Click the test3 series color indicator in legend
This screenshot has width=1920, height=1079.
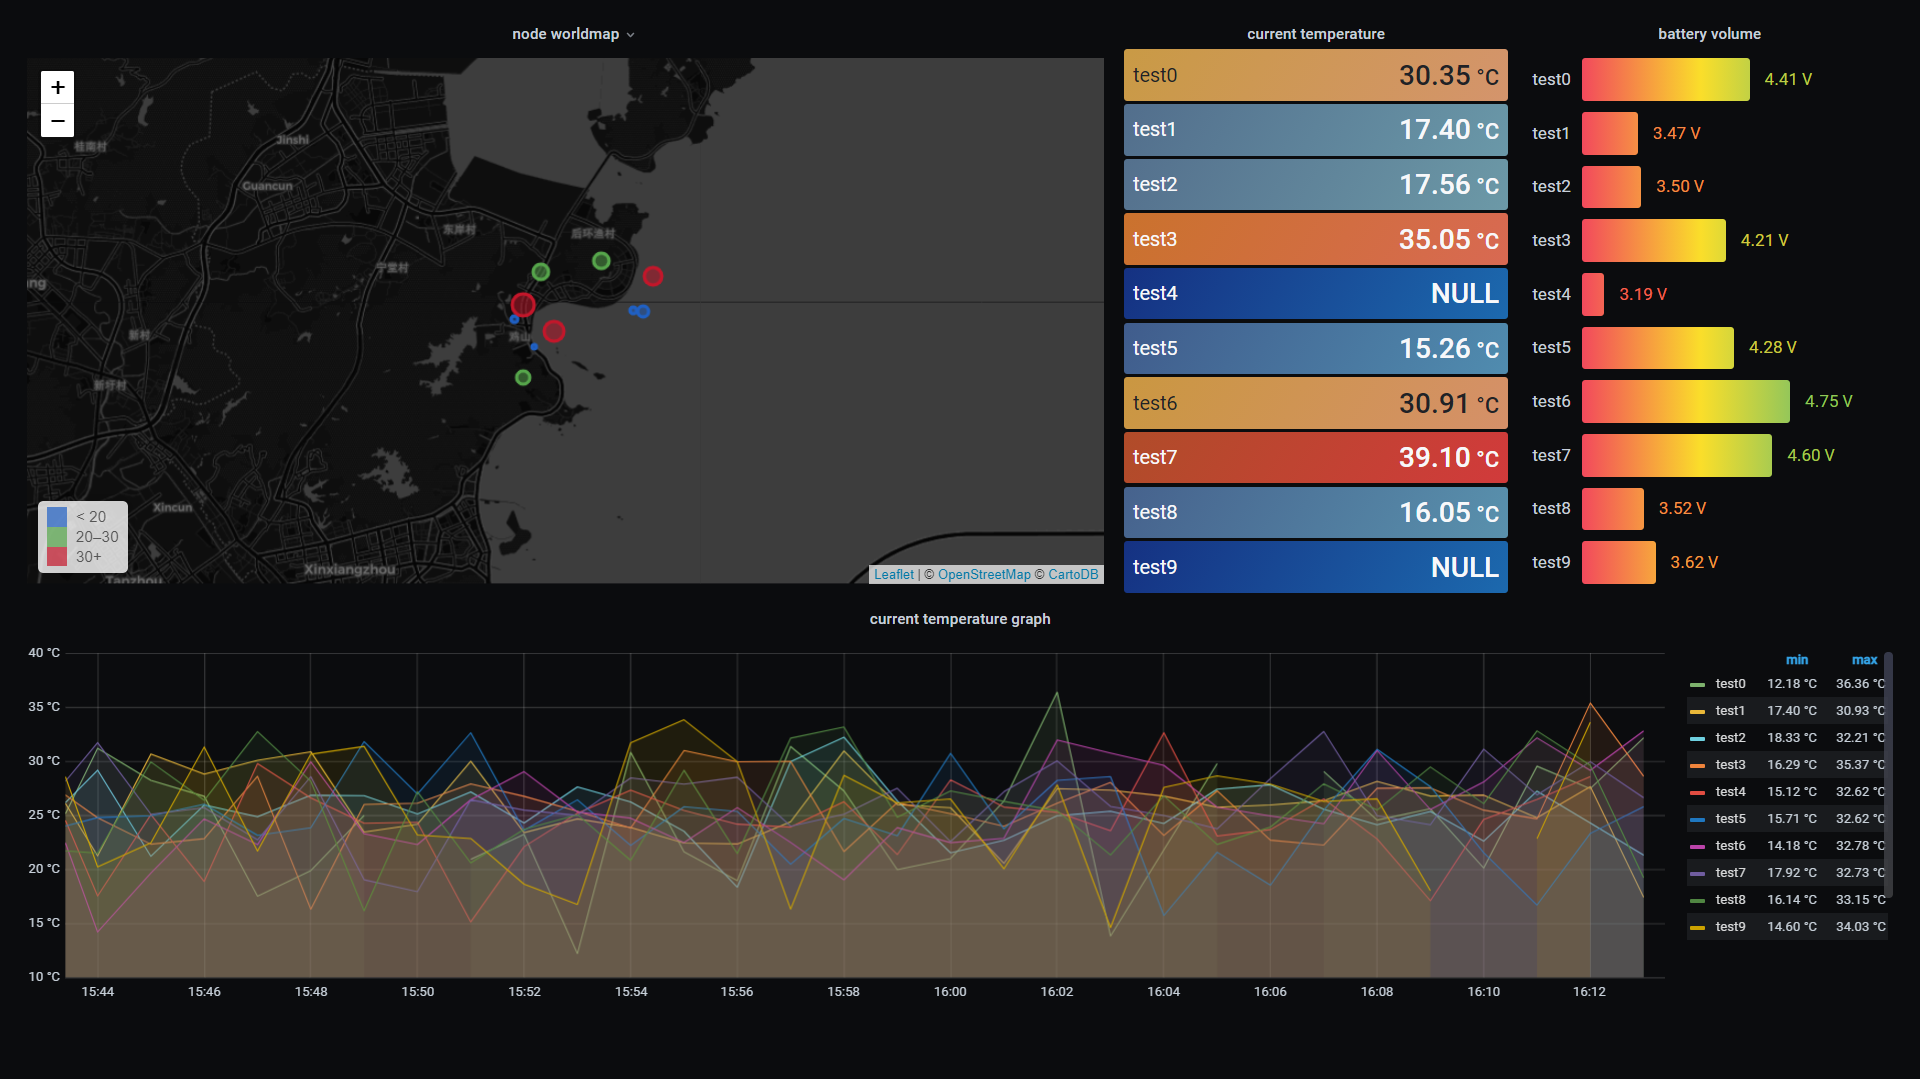coord(1697,764)
